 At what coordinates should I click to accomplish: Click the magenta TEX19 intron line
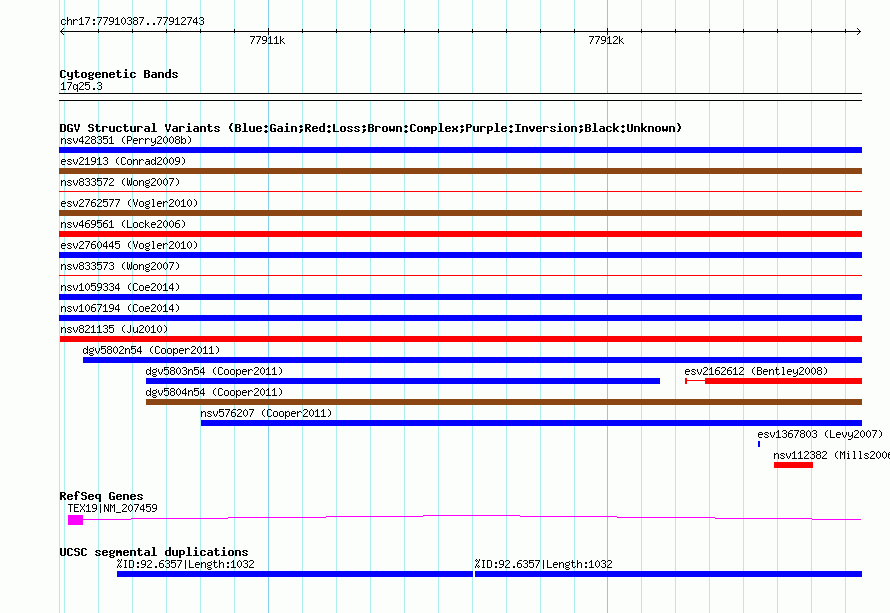472,517
